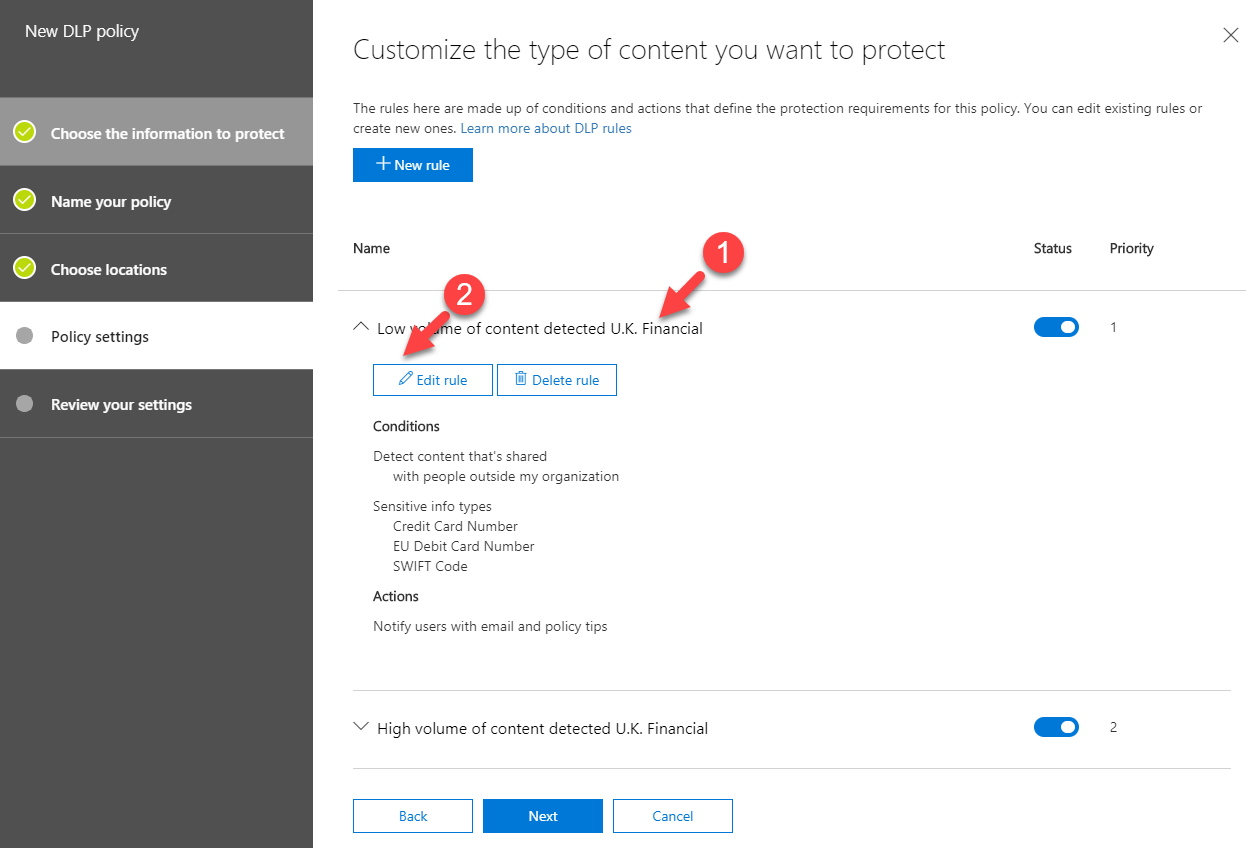Click the Status column header
The image size is (1248, 848).
[x=1052, y=248]
